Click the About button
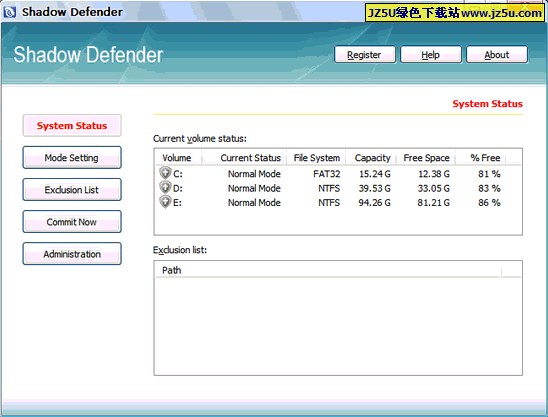This screenshot has height=417, width=548. point(497,55)
